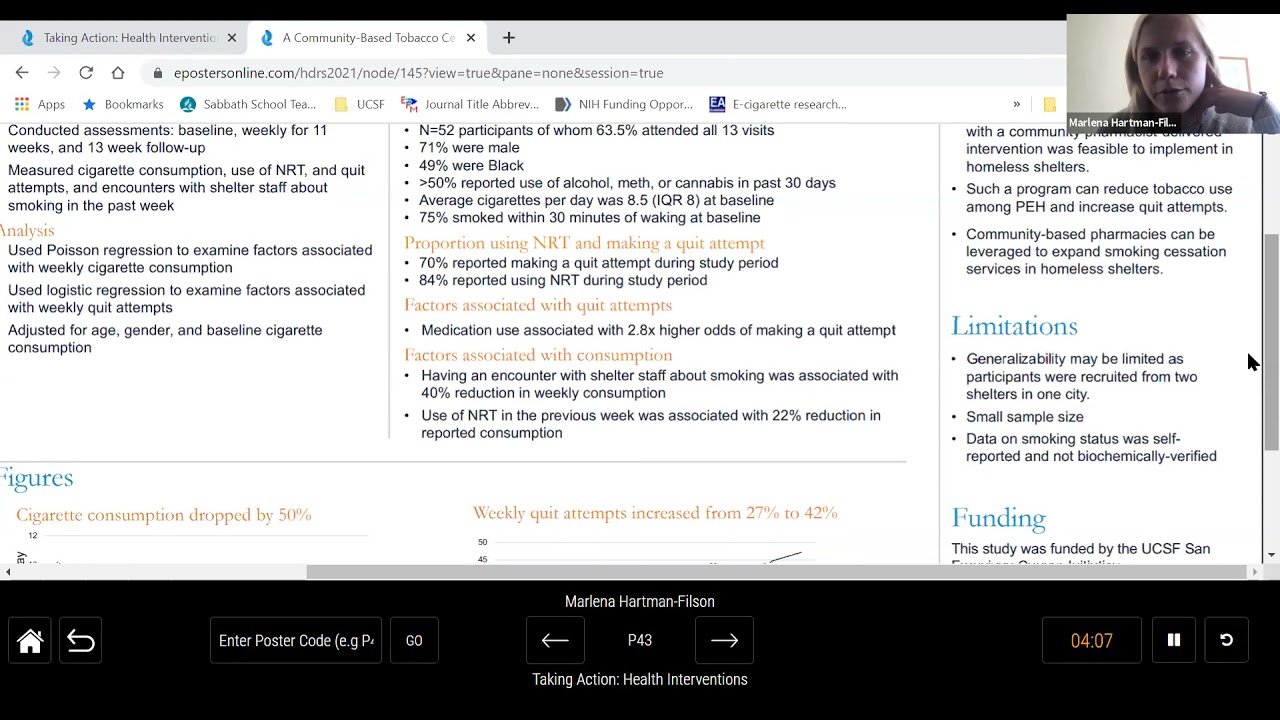Click the 04:07 timer display
The image size is (1280, 720).
pos(1092,641)
